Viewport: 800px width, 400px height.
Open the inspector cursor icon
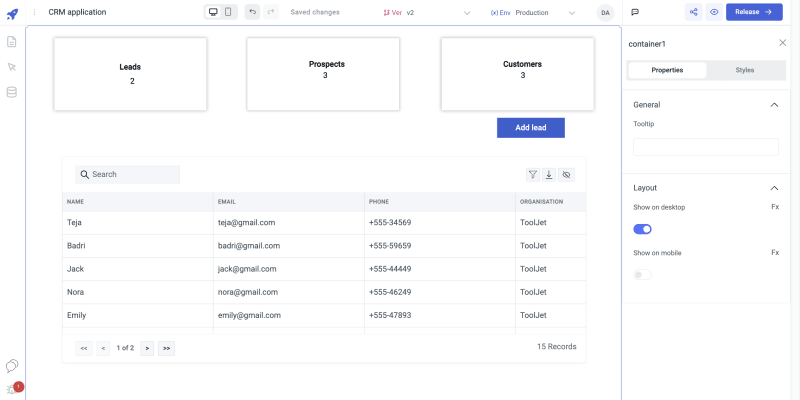[x=11, y=67]
